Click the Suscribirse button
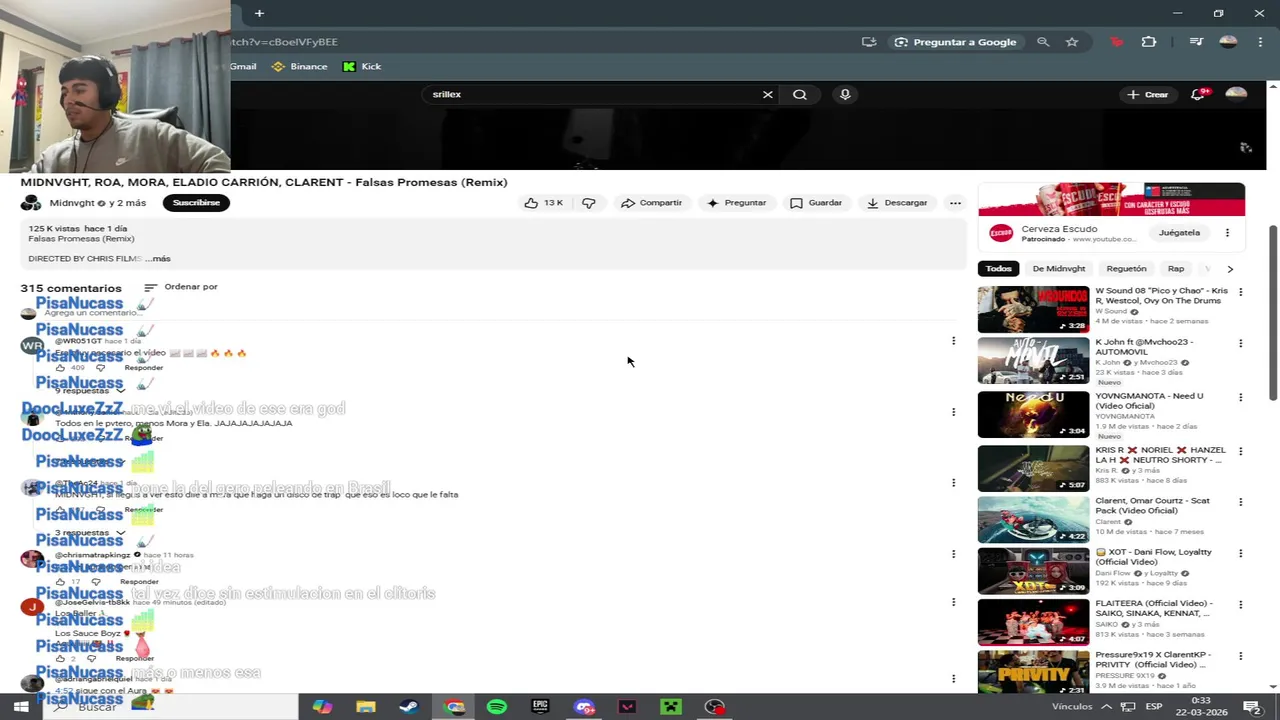This screenshot has height=720, width=1280. click(x=196, y=203)
